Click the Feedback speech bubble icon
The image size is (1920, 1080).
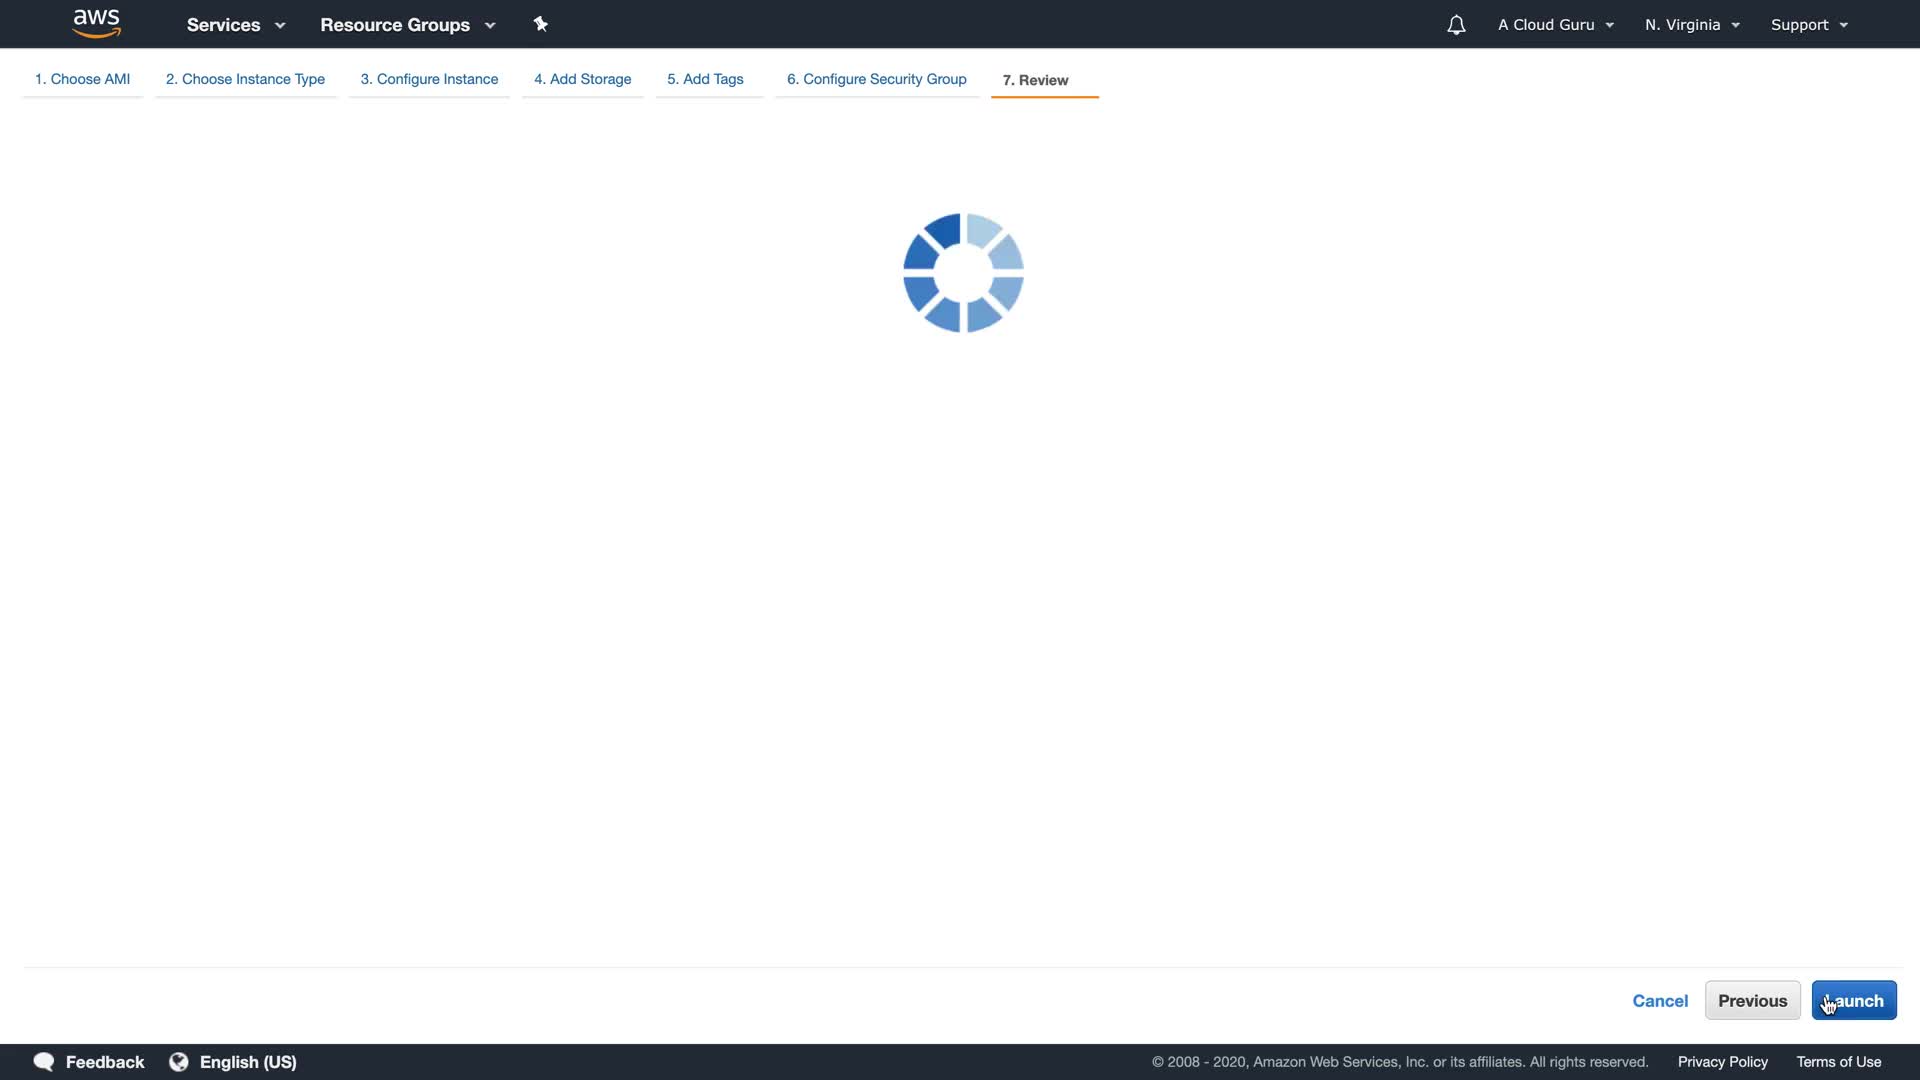pyautogui.click(x=44, y=1062)
